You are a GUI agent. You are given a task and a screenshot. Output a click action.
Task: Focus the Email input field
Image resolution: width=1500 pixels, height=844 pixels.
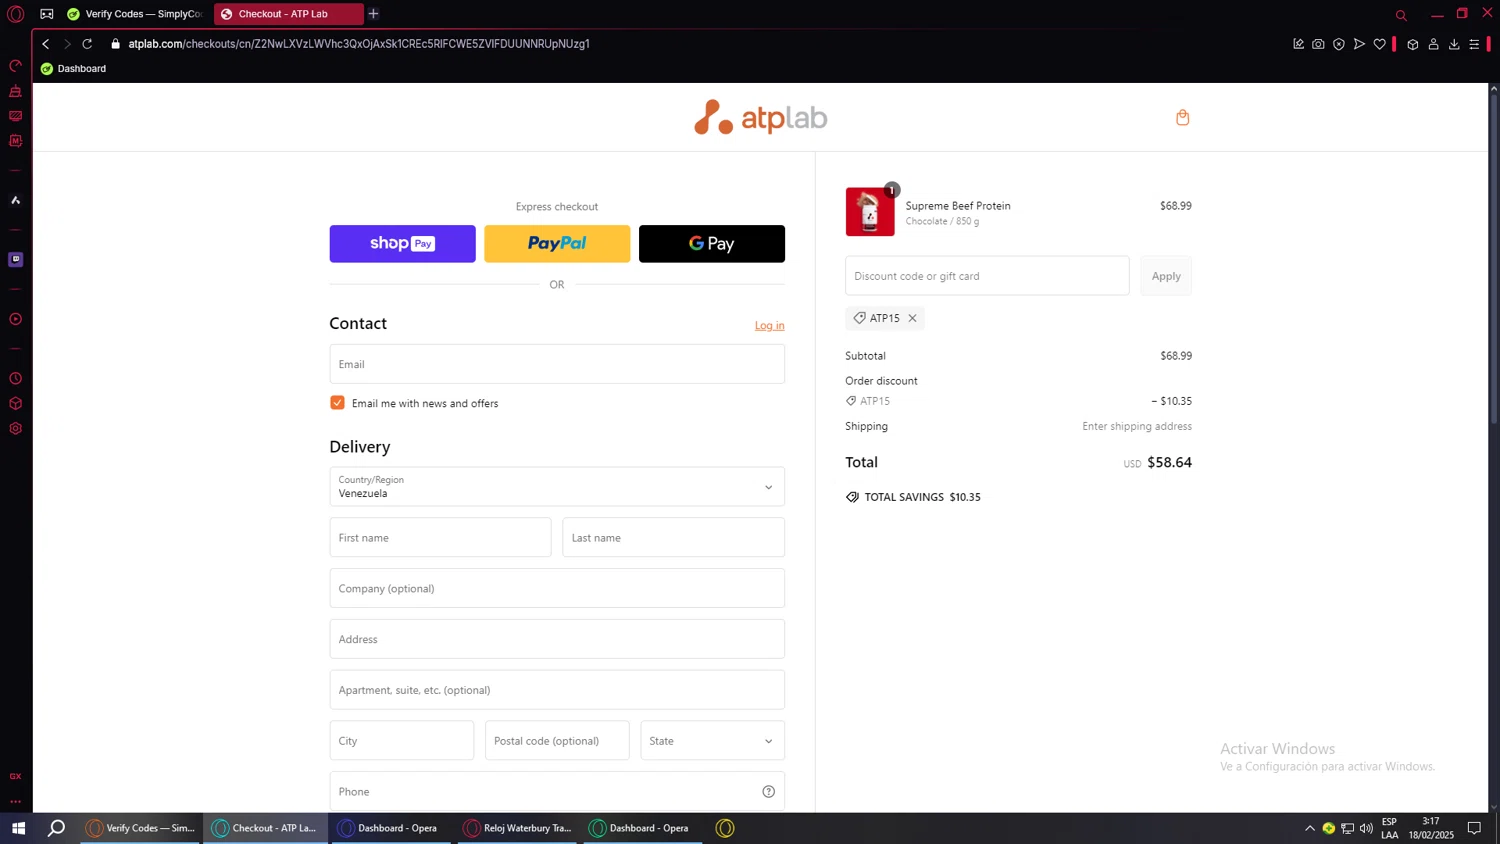[x=557, y=364]
